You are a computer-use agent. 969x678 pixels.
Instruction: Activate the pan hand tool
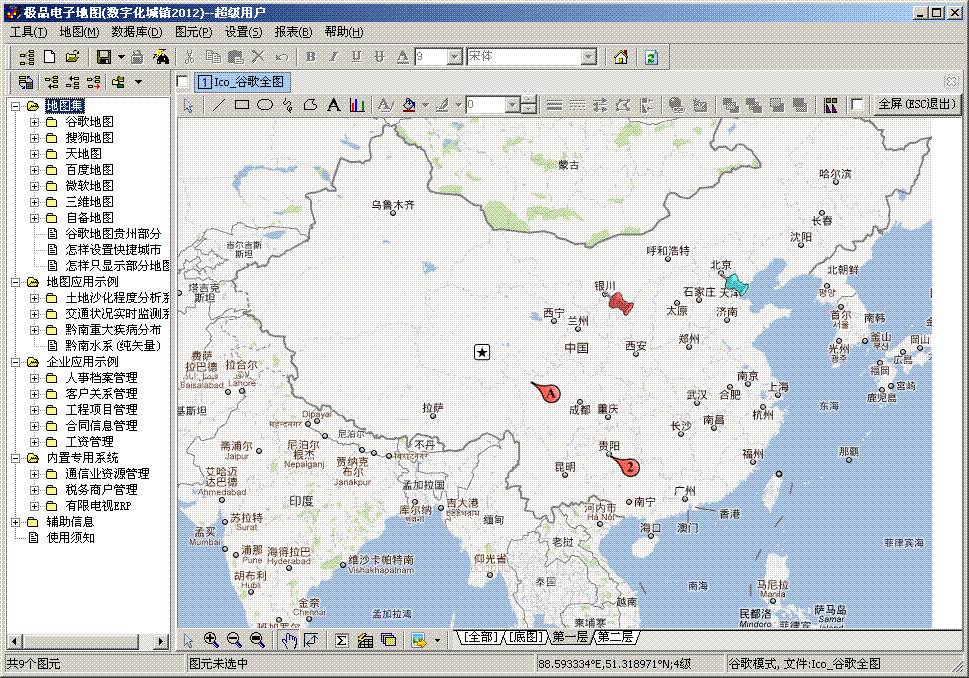[289, 640]
